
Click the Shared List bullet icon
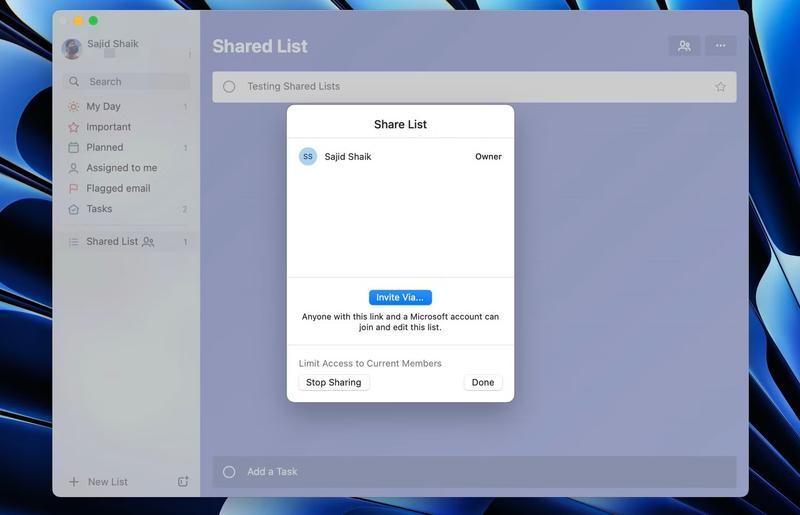tap(73, 241)
